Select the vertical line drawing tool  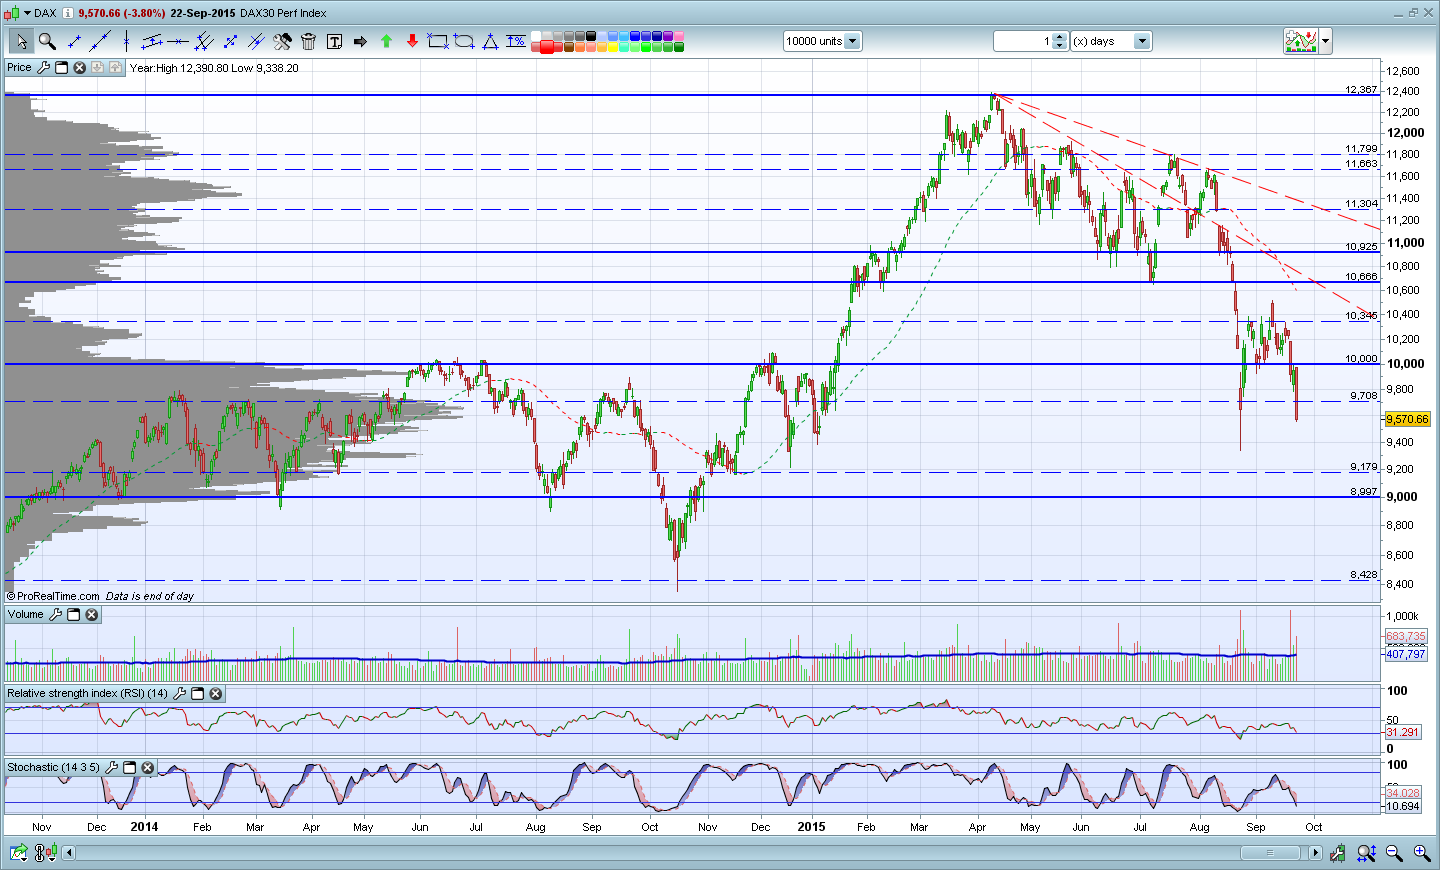(126, 41)
